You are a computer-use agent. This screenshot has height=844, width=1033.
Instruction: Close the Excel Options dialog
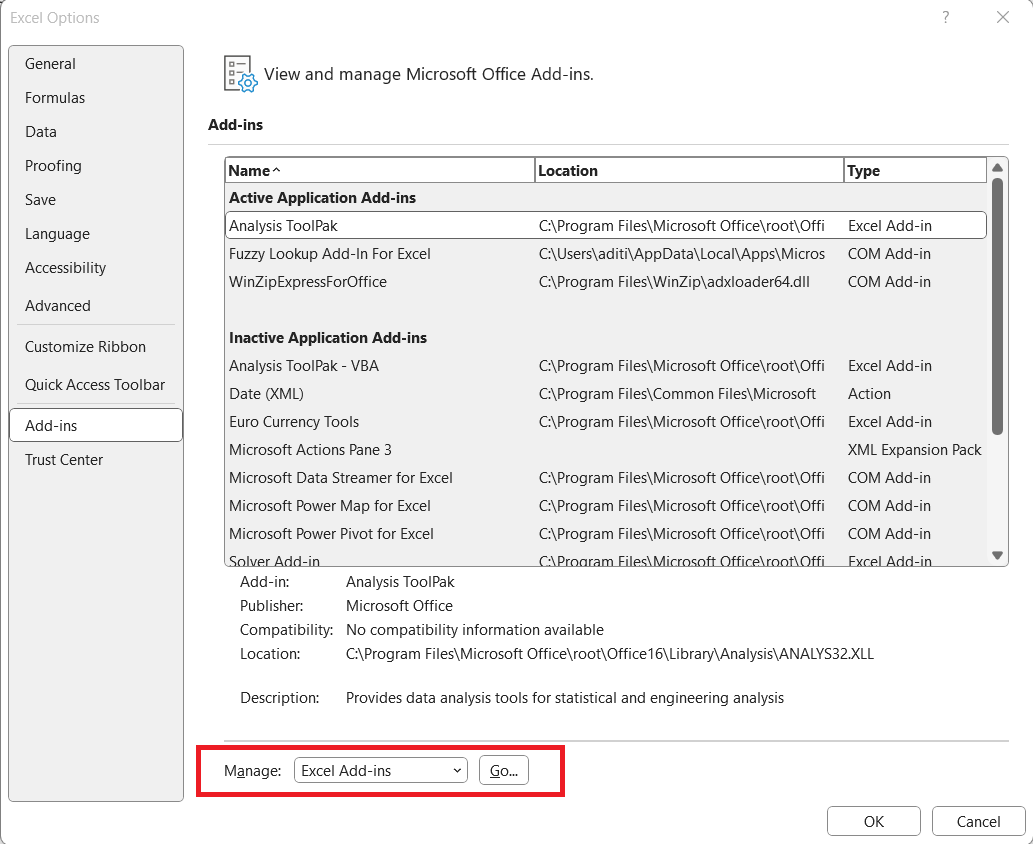(x=1003, y=18)
